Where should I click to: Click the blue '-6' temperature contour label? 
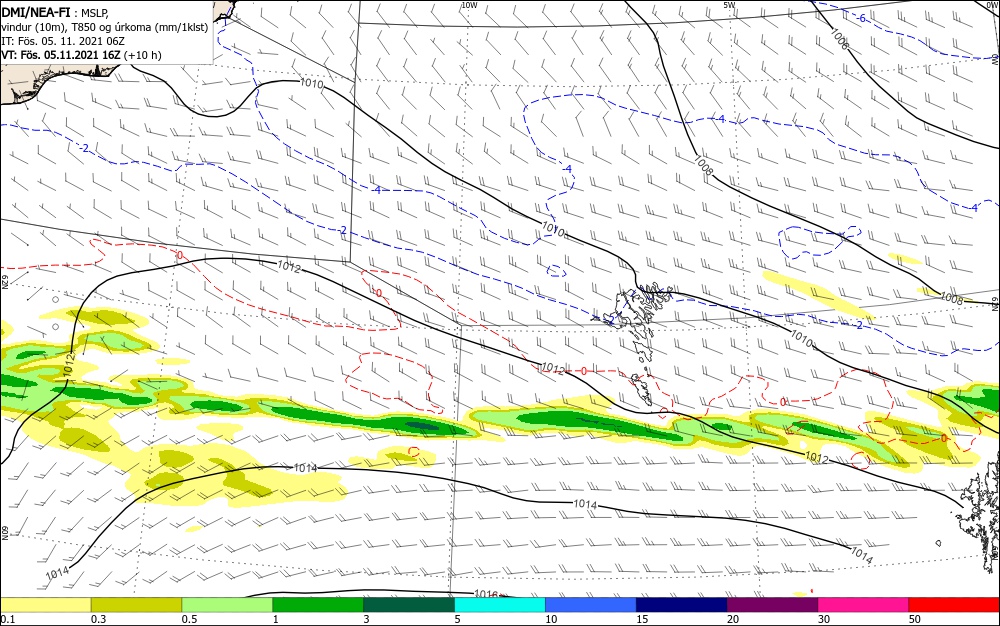(x=861, y=18)
